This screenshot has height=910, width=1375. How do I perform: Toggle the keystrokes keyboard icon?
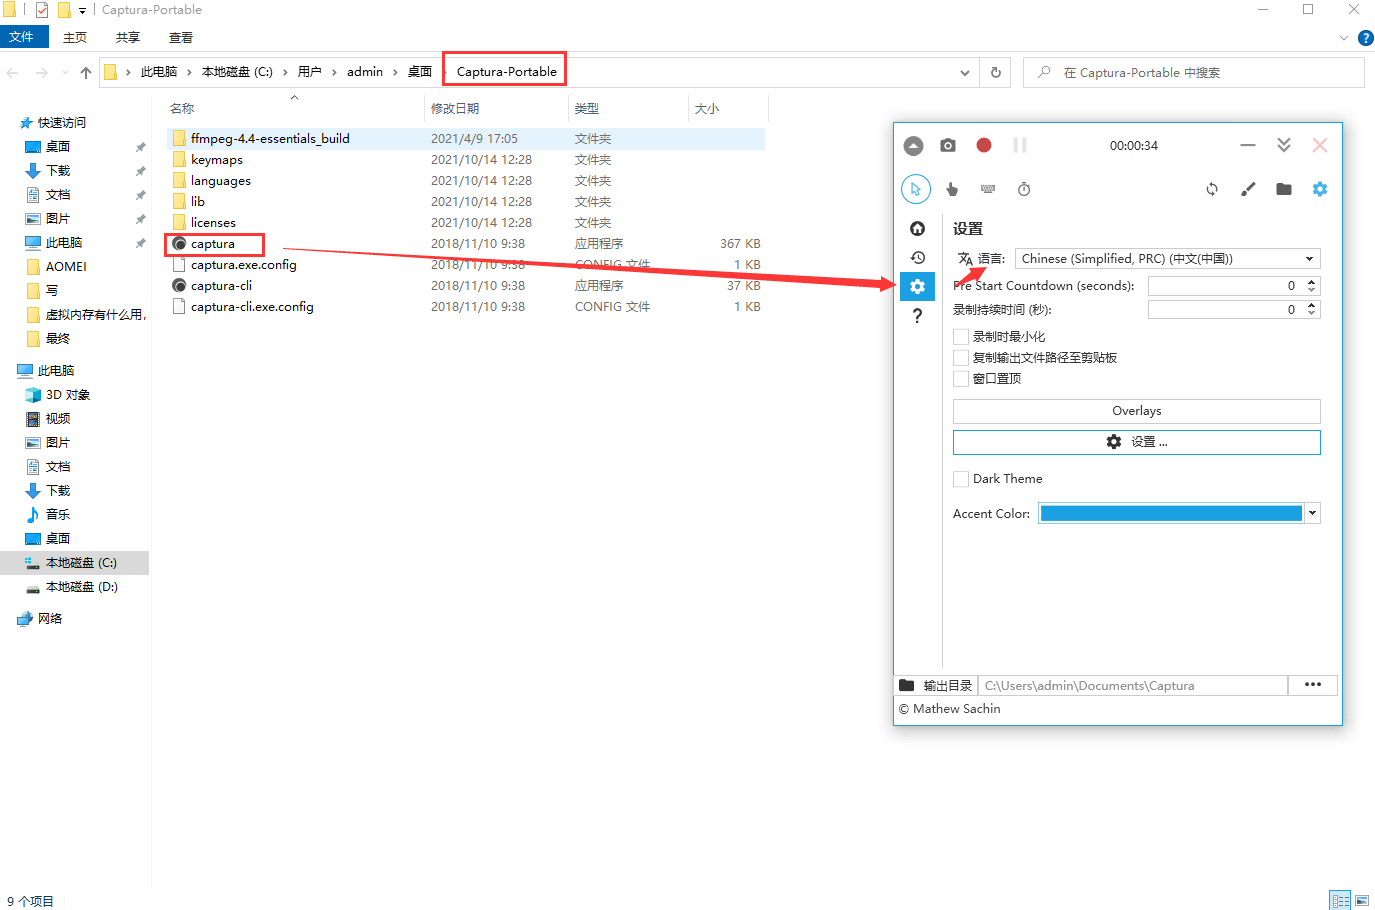[988, 189]
